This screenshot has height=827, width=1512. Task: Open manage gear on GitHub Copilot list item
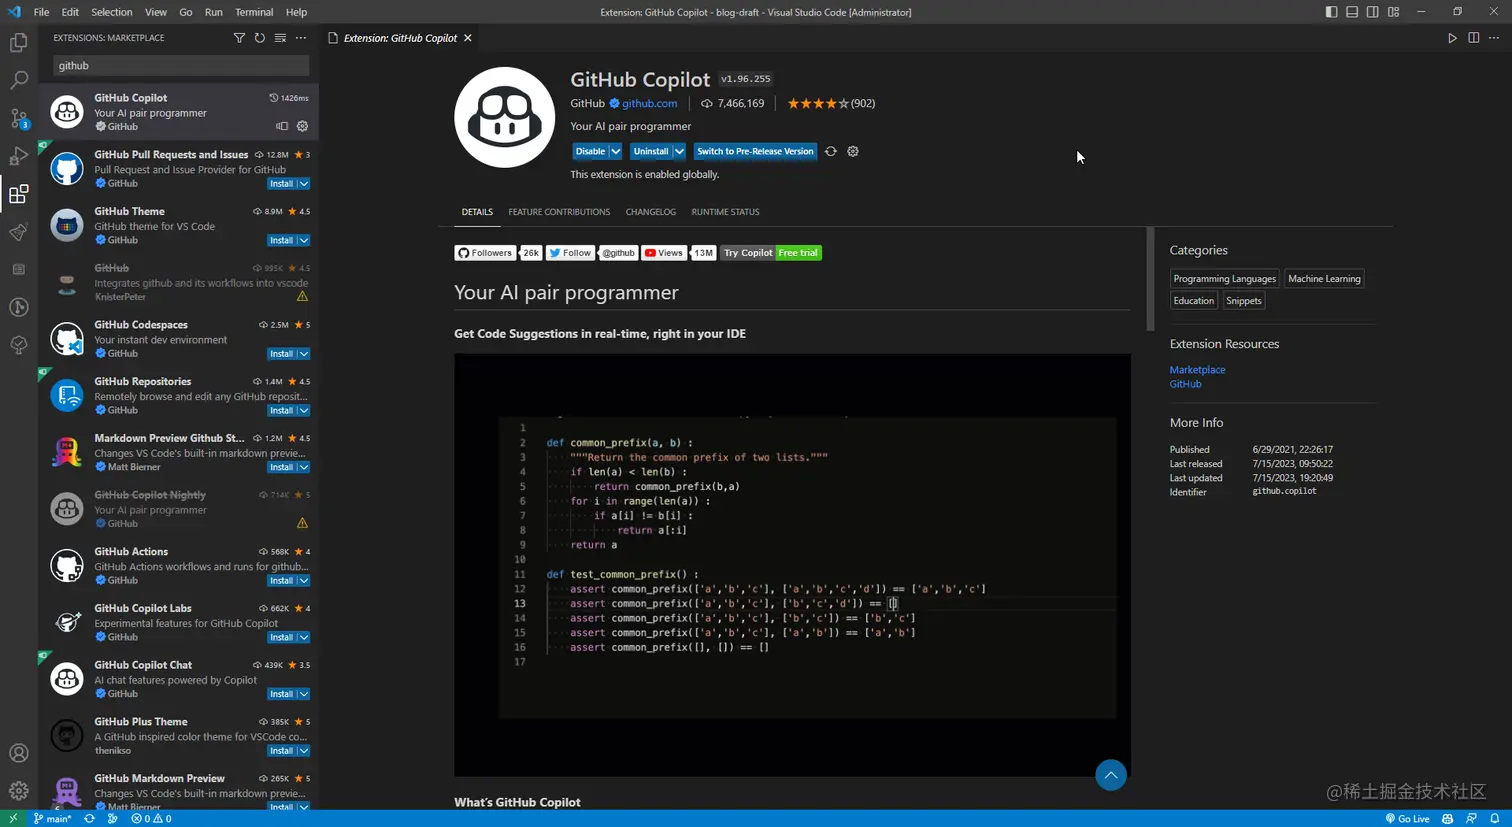302,127
